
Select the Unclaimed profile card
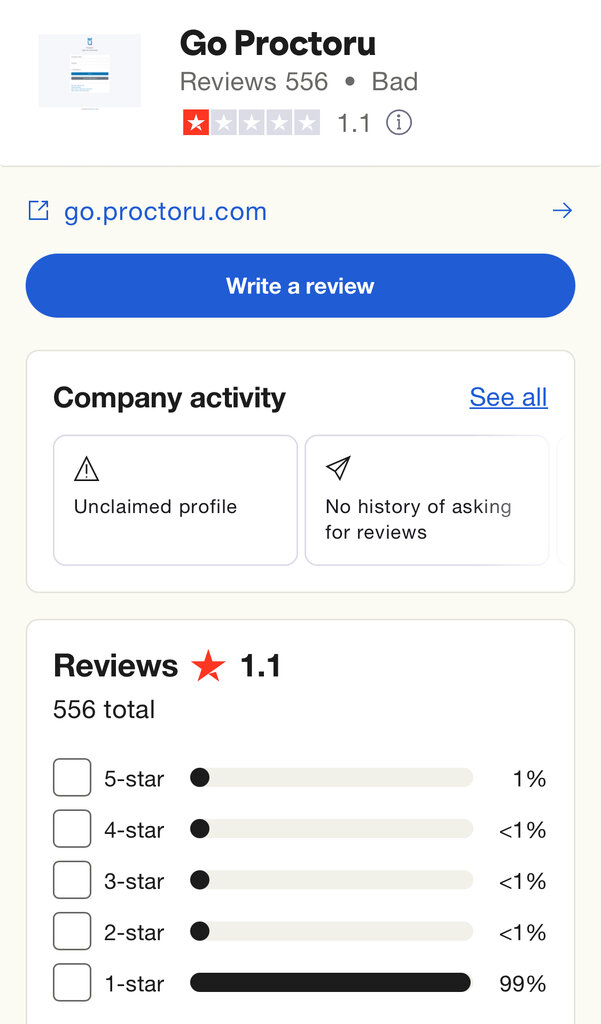click(175, 500)
